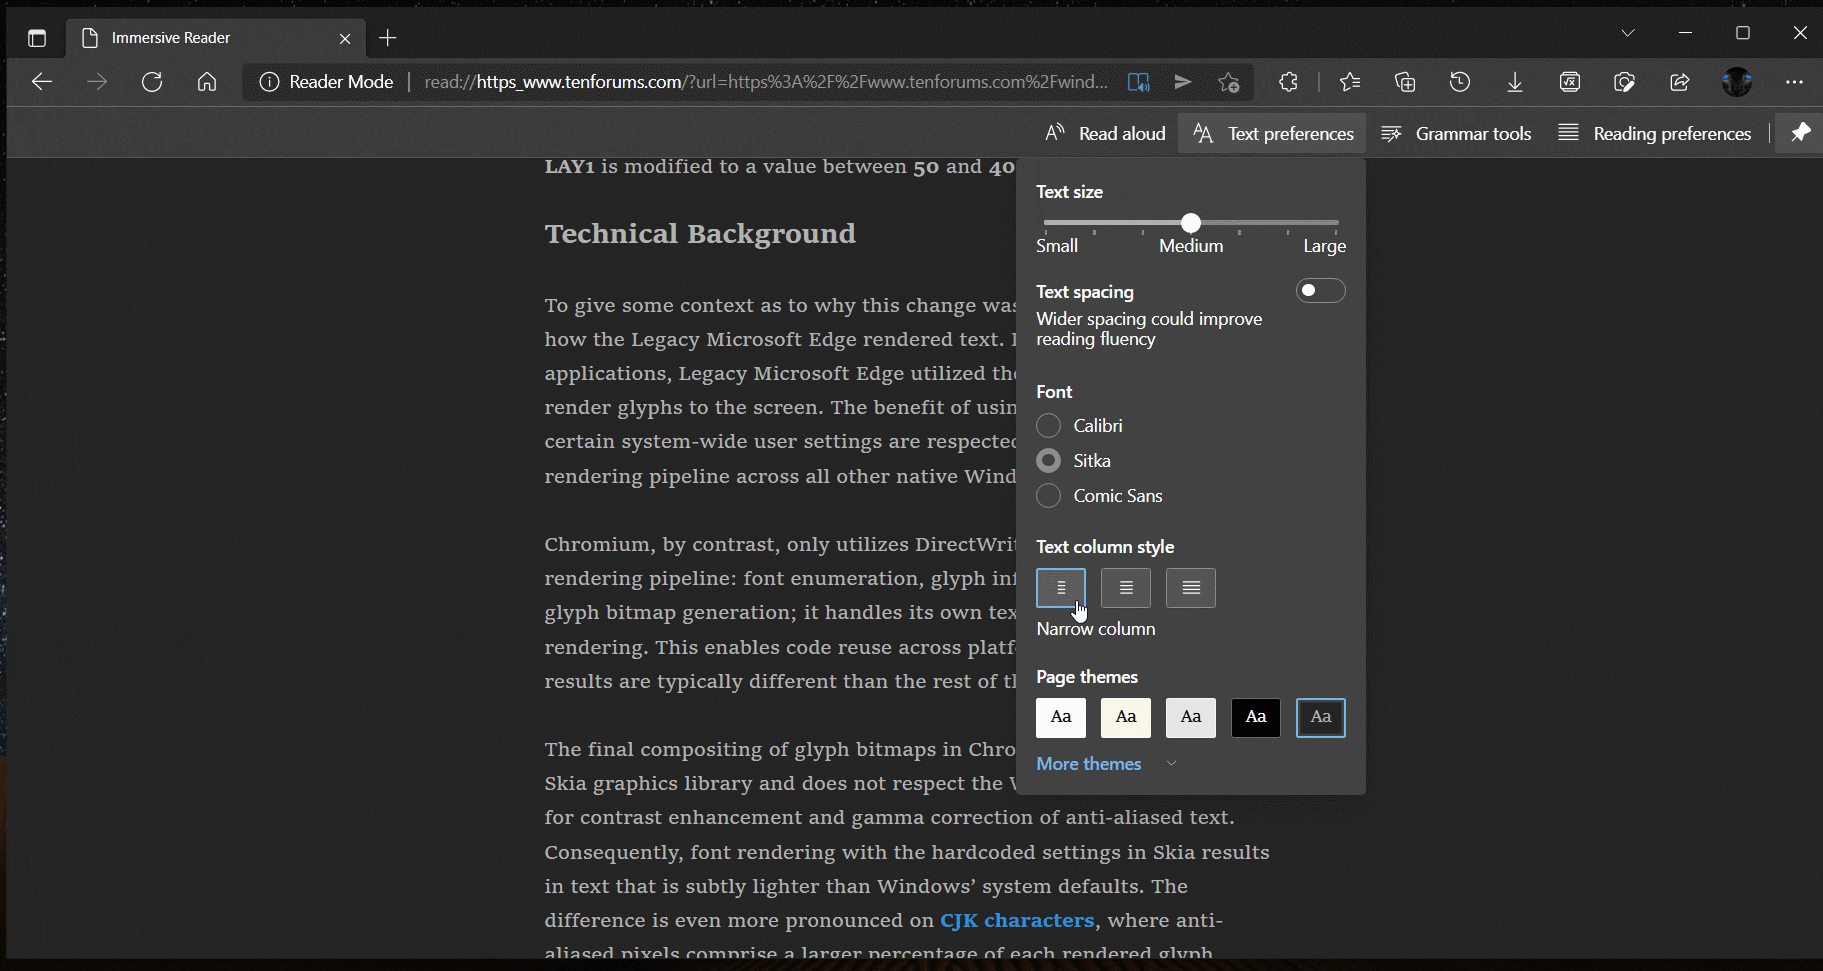Follow the CJK characters link
This screenshot has width=1823, height=971.
tap(1016, 920)
